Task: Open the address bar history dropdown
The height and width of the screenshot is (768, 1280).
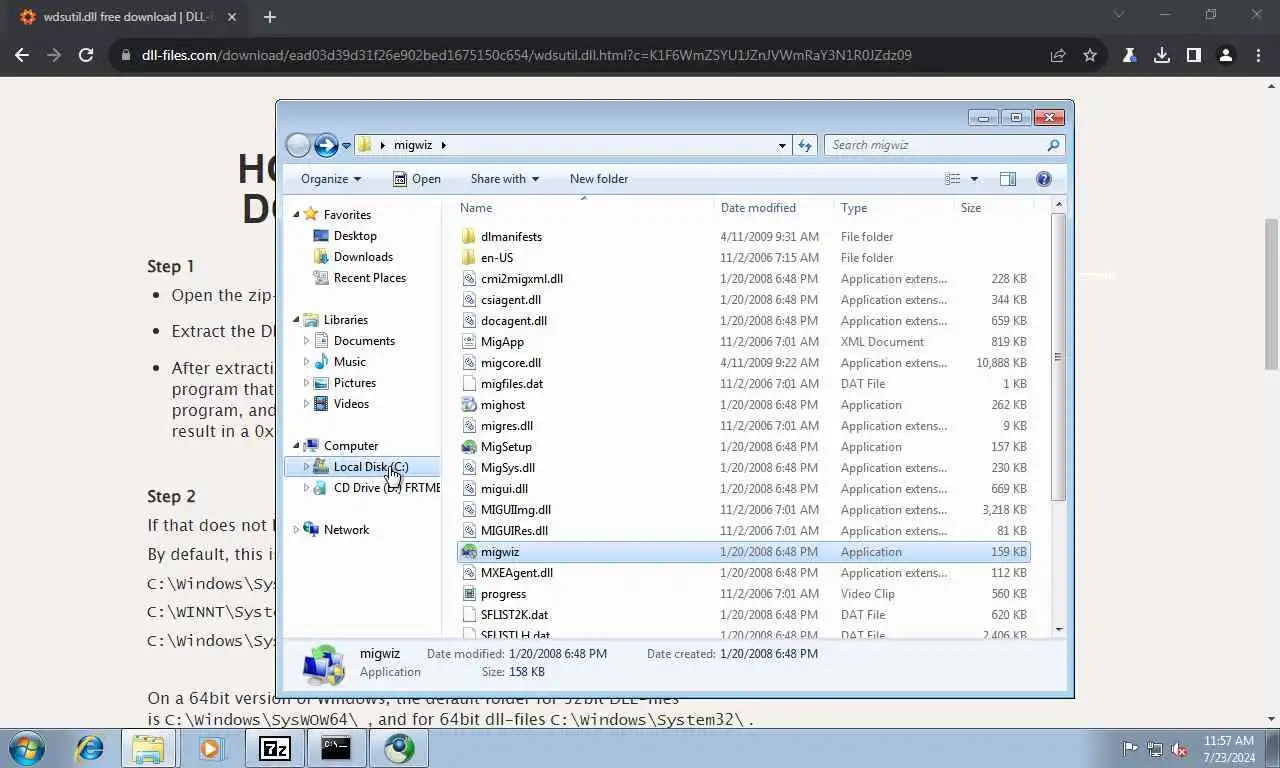Action: click(782, 146)
